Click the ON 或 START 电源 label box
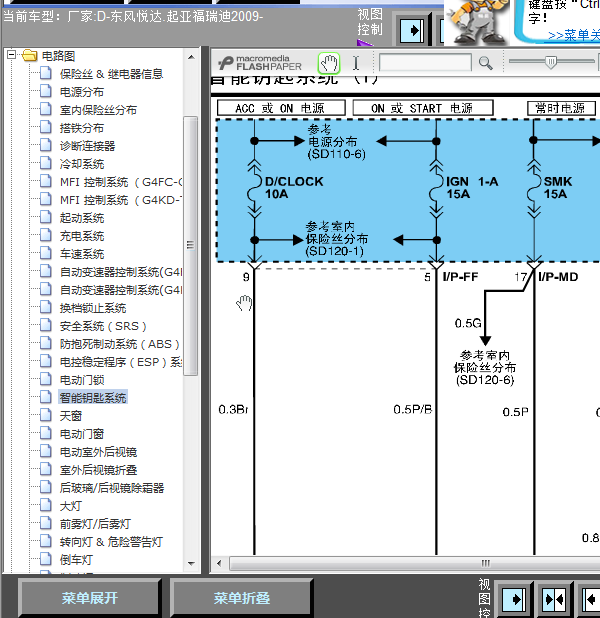Image resolution: width=600 pixels, height=618 pixels. click(423, 108)
